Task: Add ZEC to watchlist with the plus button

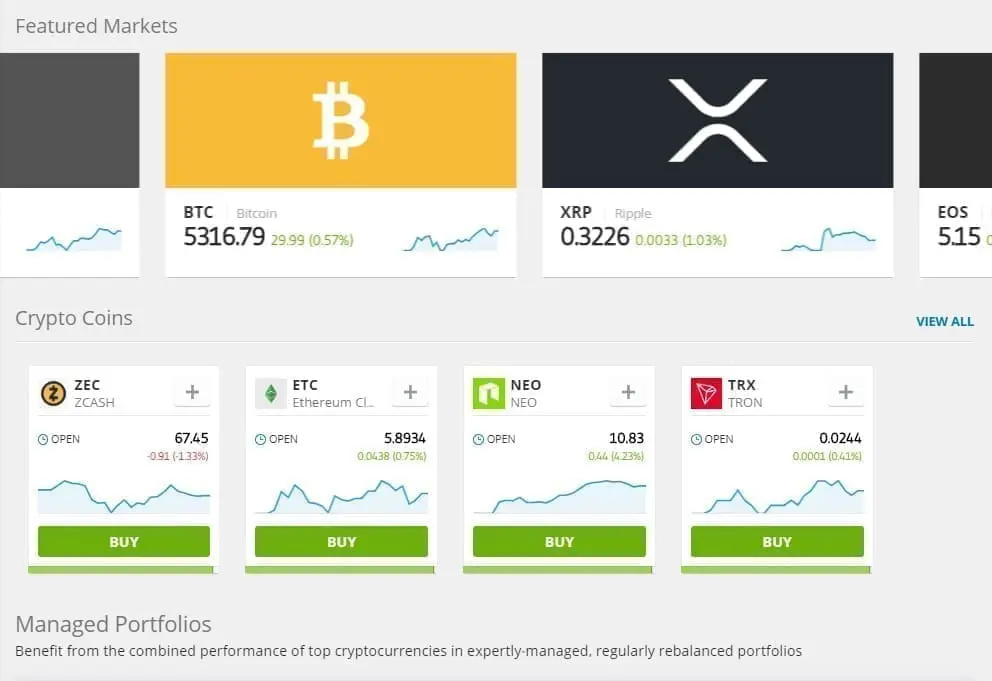Action: 191,392
